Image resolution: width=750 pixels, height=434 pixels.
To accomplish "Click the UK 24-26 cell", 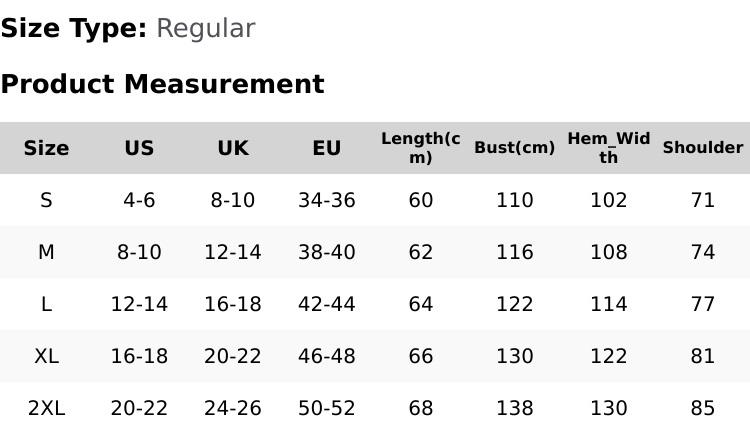I will click(233, 408).
